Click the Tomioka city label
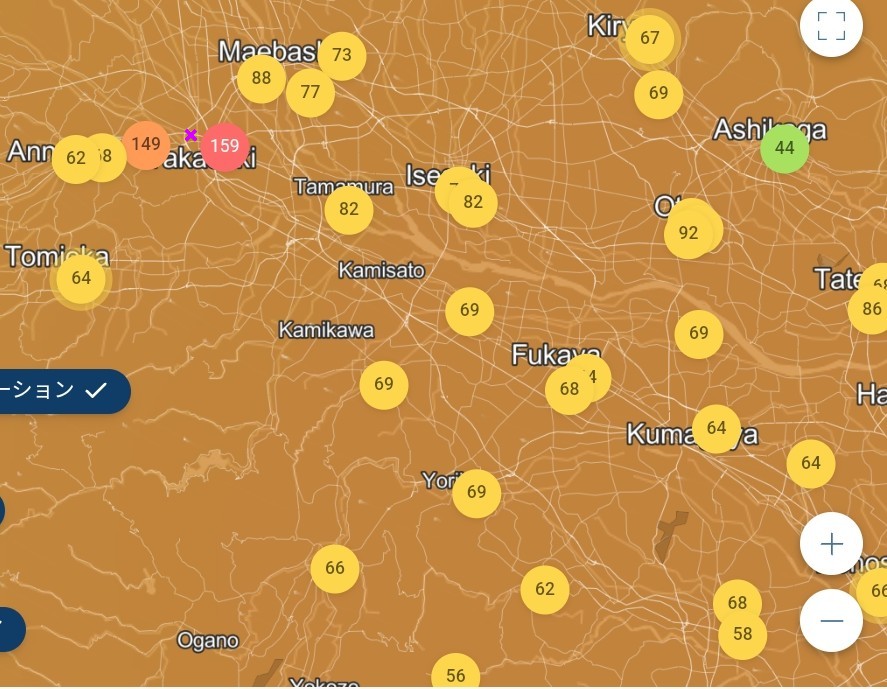Viewport: 887px width, 689px height. (57, 256)
